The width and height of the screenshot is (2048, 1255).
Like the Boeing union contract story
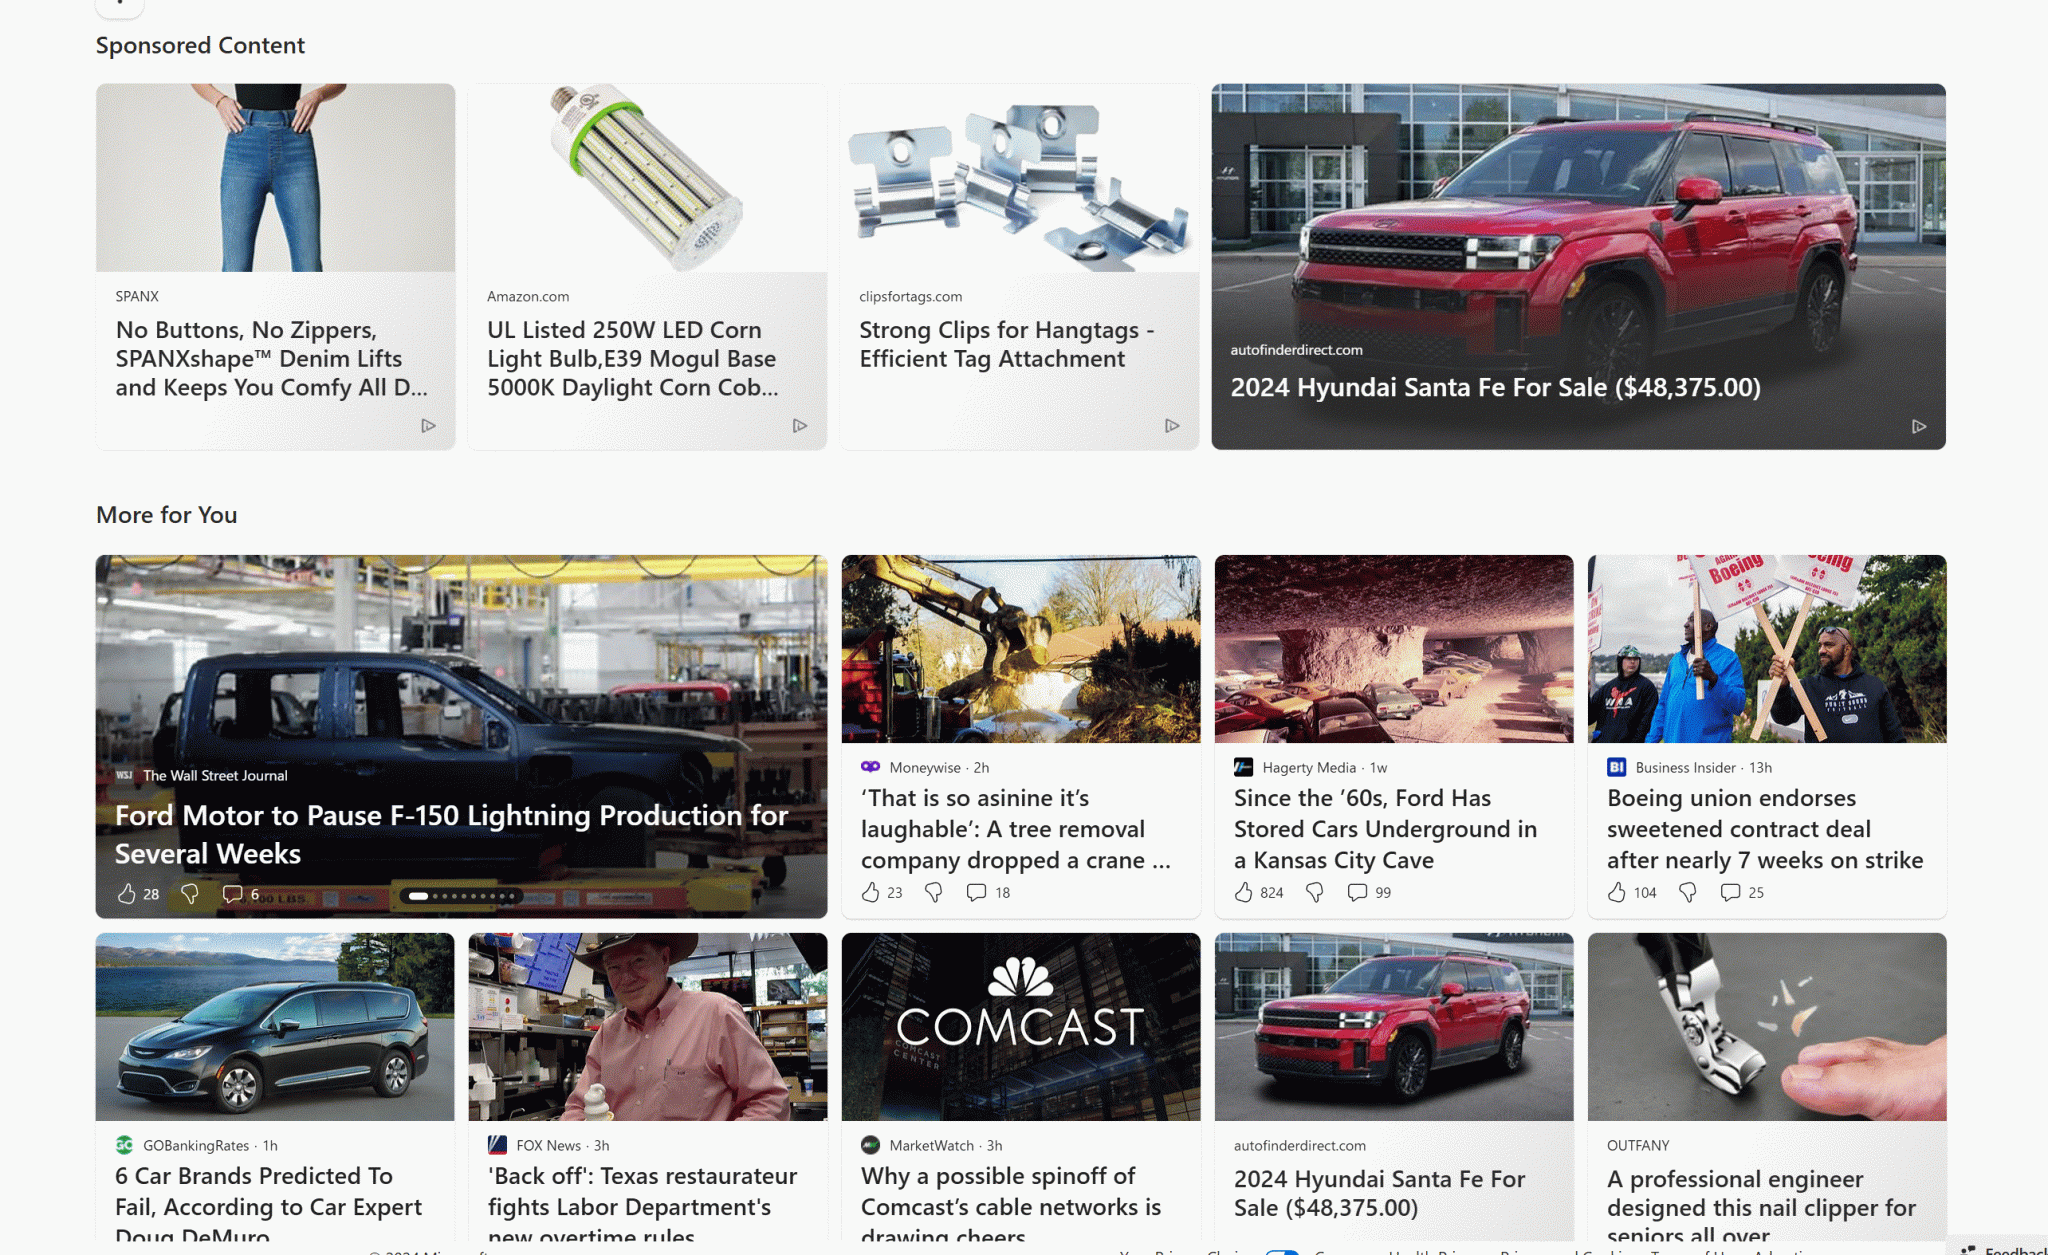(1617, 892)
